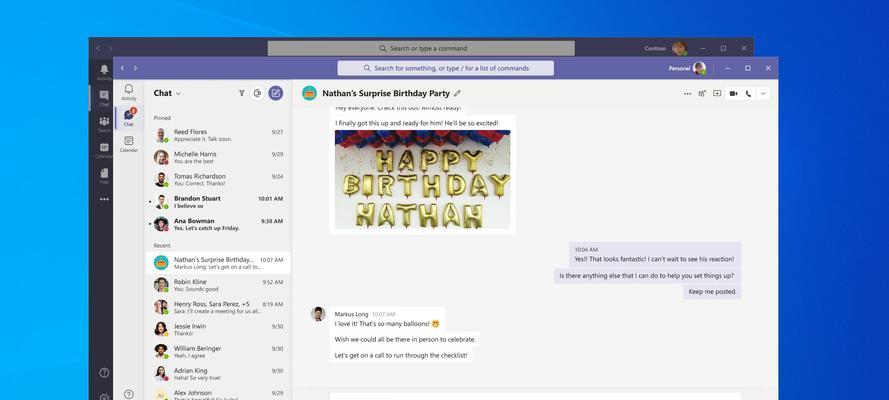Open the Contoso profile avatar in background window
This screenshot has height=400, width=889.
(x=679, y=49)
